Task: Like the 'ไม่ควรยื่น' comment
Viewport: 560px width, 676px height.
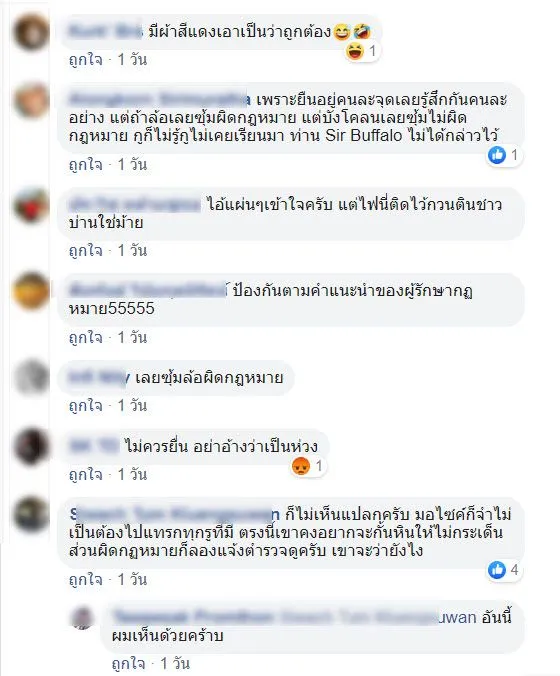Action: pyautogui.click(x=86, y=474)
